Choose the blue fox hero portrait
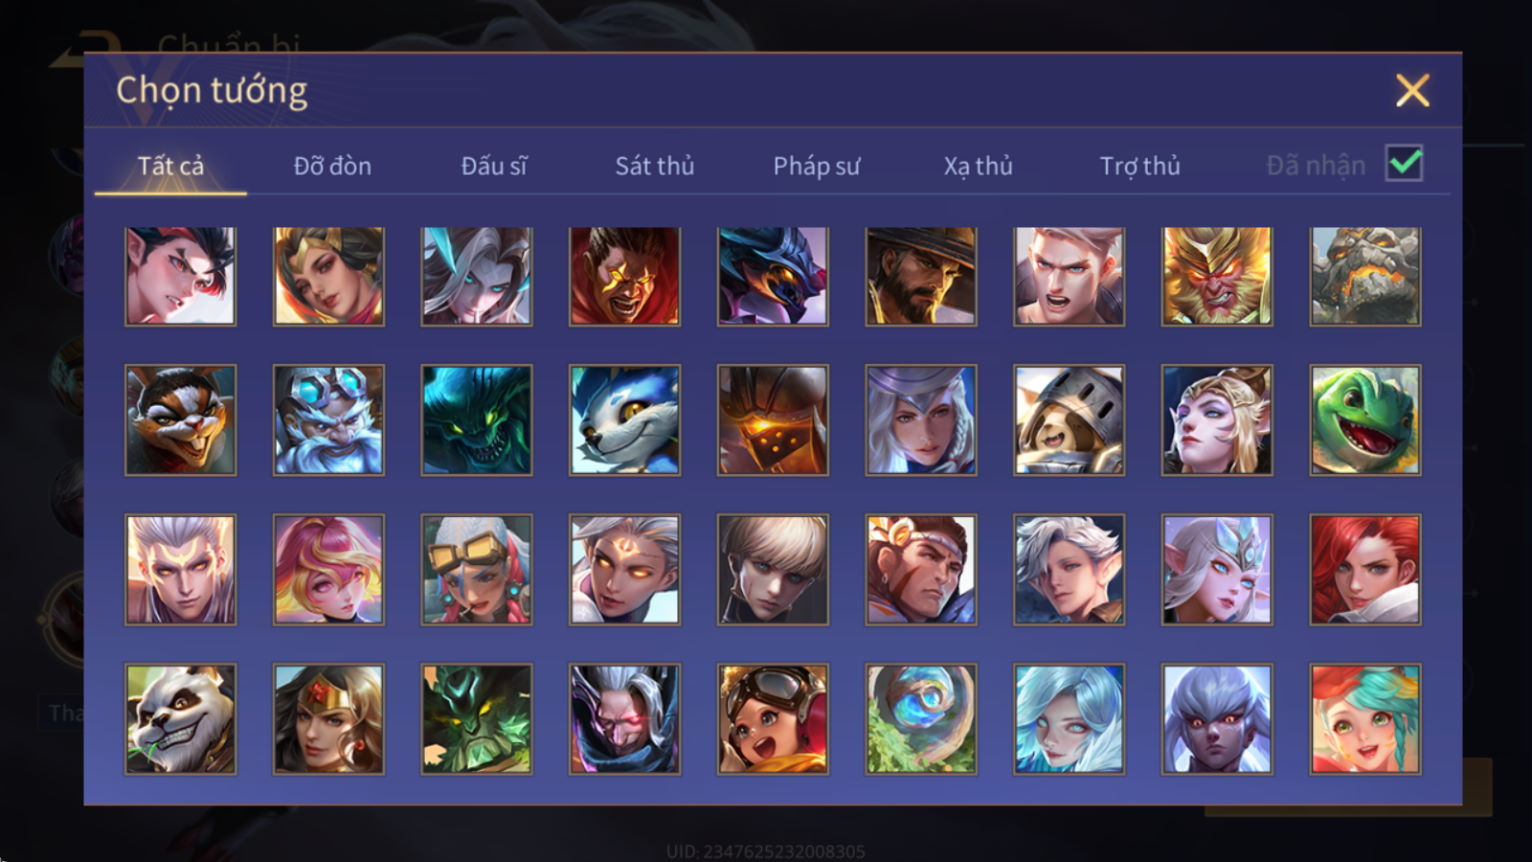The image size is (1532, 862). (x=625, y=420)
